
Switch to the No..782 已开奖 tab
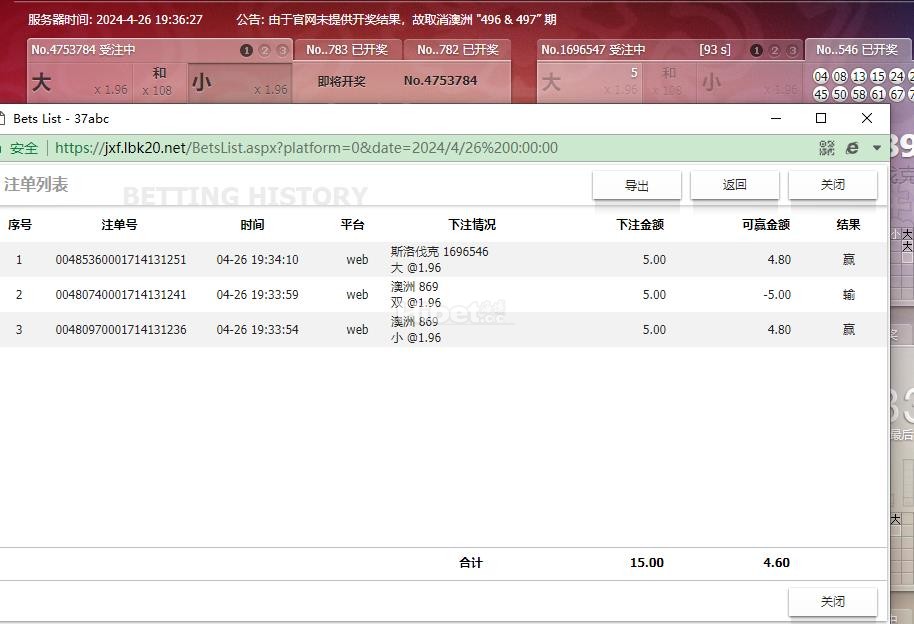458,50
